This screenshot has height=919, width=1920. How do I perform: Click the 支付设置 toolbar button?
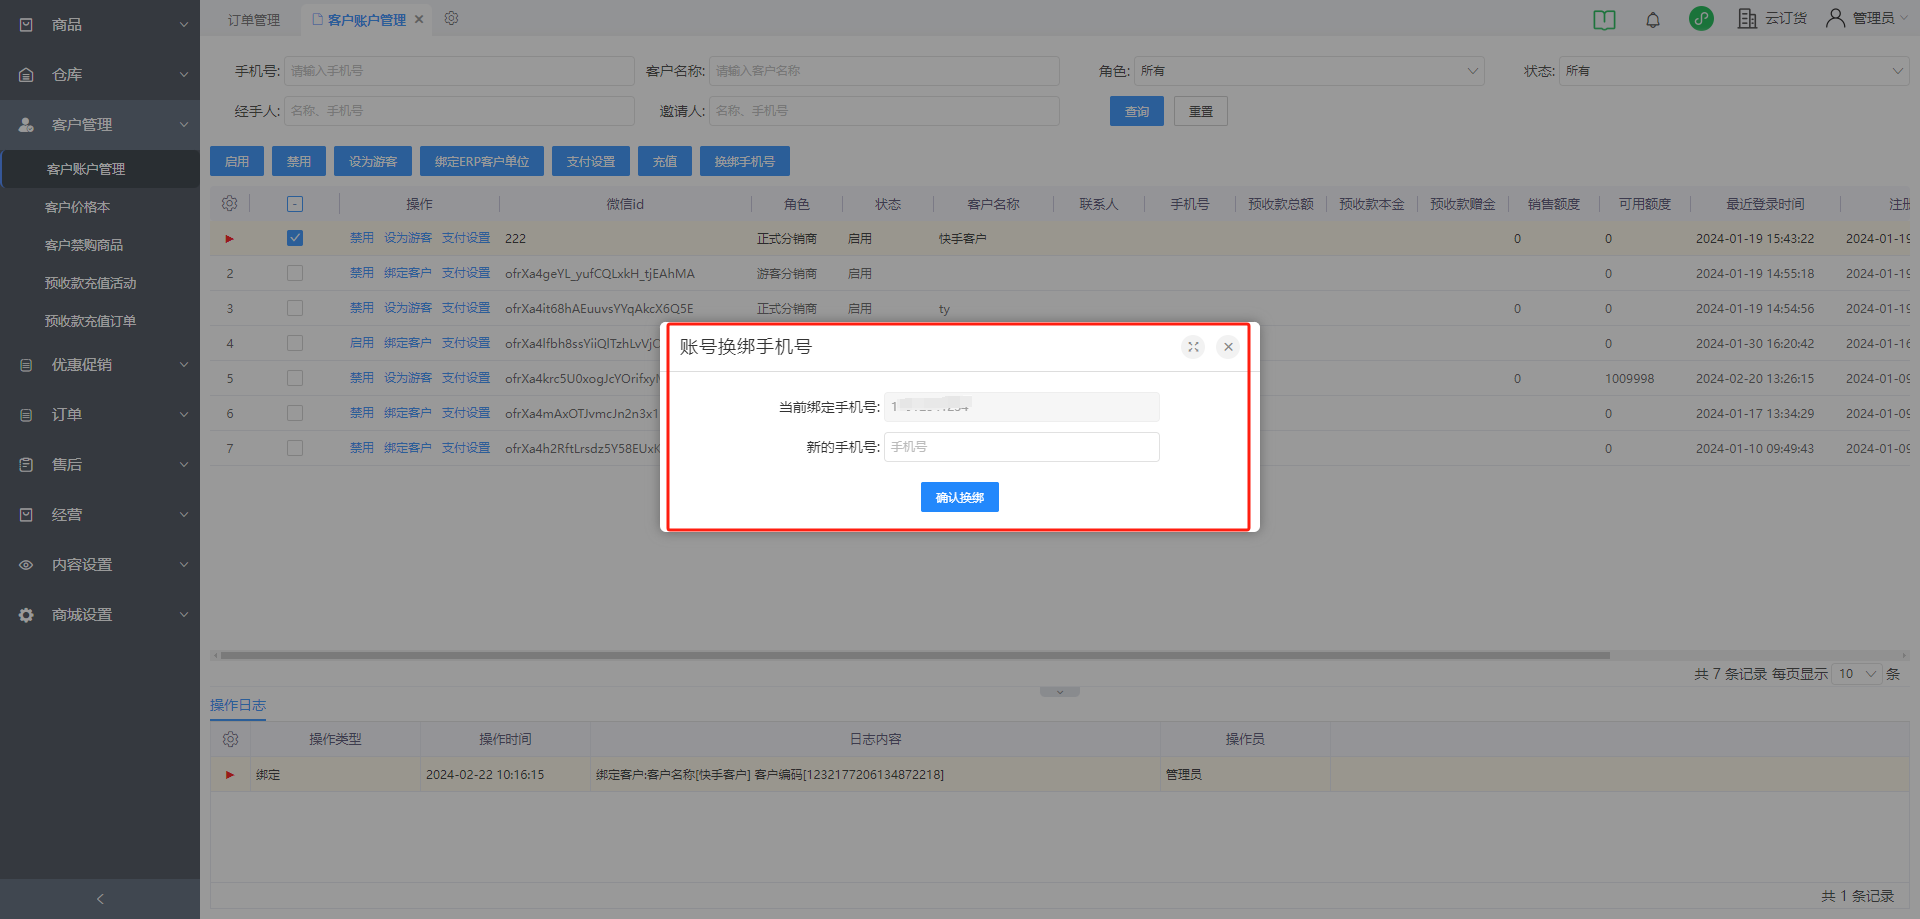(591, 161)
